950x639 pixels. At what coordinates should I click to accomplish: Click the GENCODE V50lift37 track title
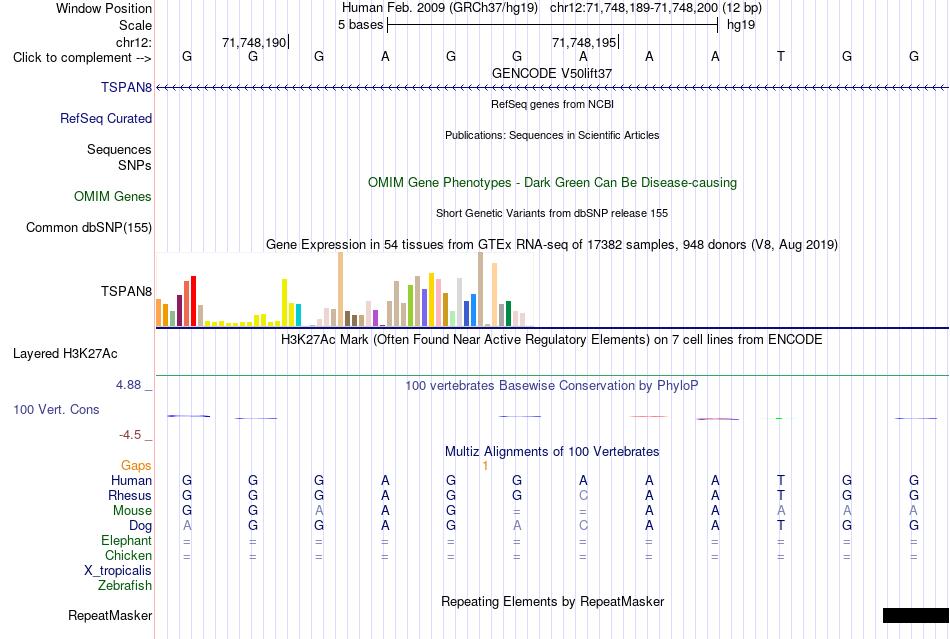(x=552, y=73)
